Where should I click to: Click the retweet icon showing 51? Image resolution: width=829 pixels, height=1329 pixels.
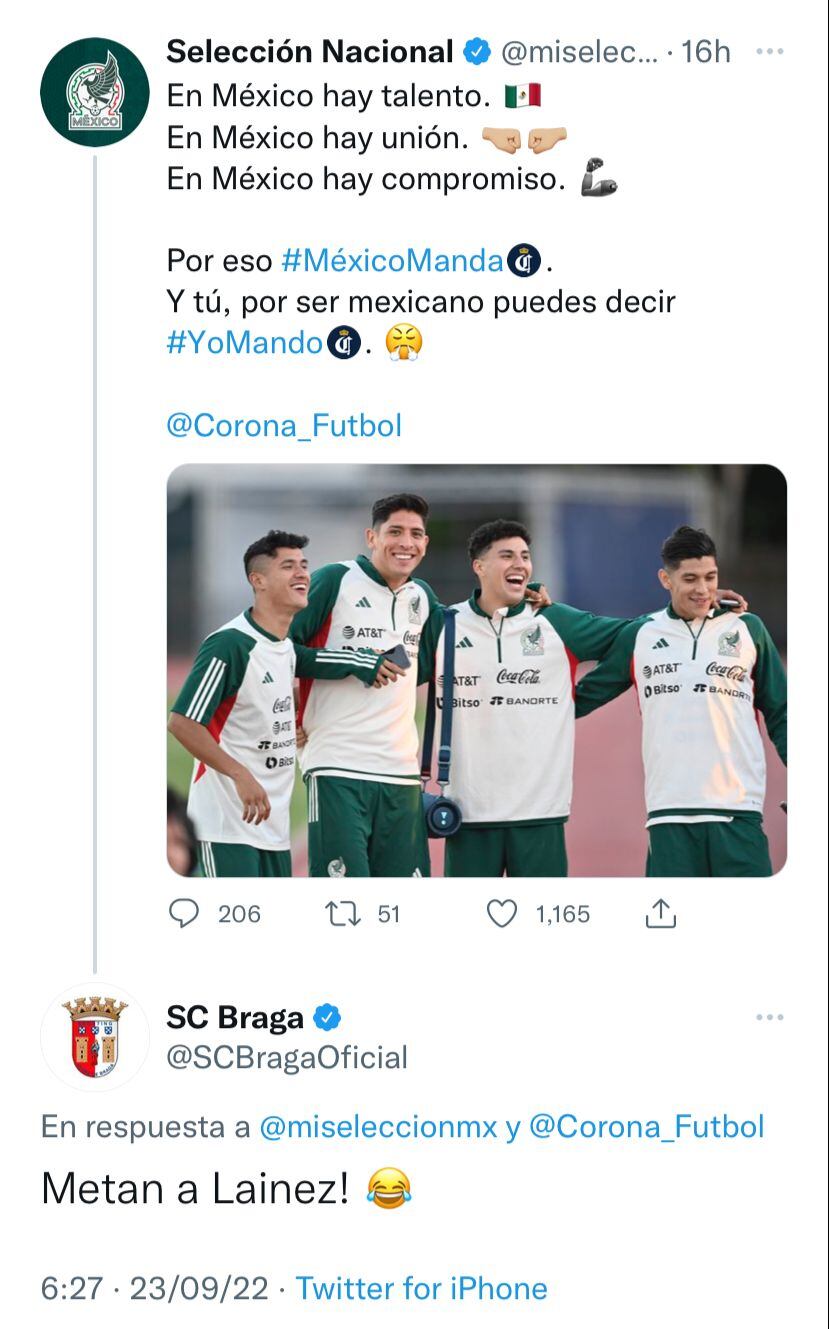(x=345, y=913)
